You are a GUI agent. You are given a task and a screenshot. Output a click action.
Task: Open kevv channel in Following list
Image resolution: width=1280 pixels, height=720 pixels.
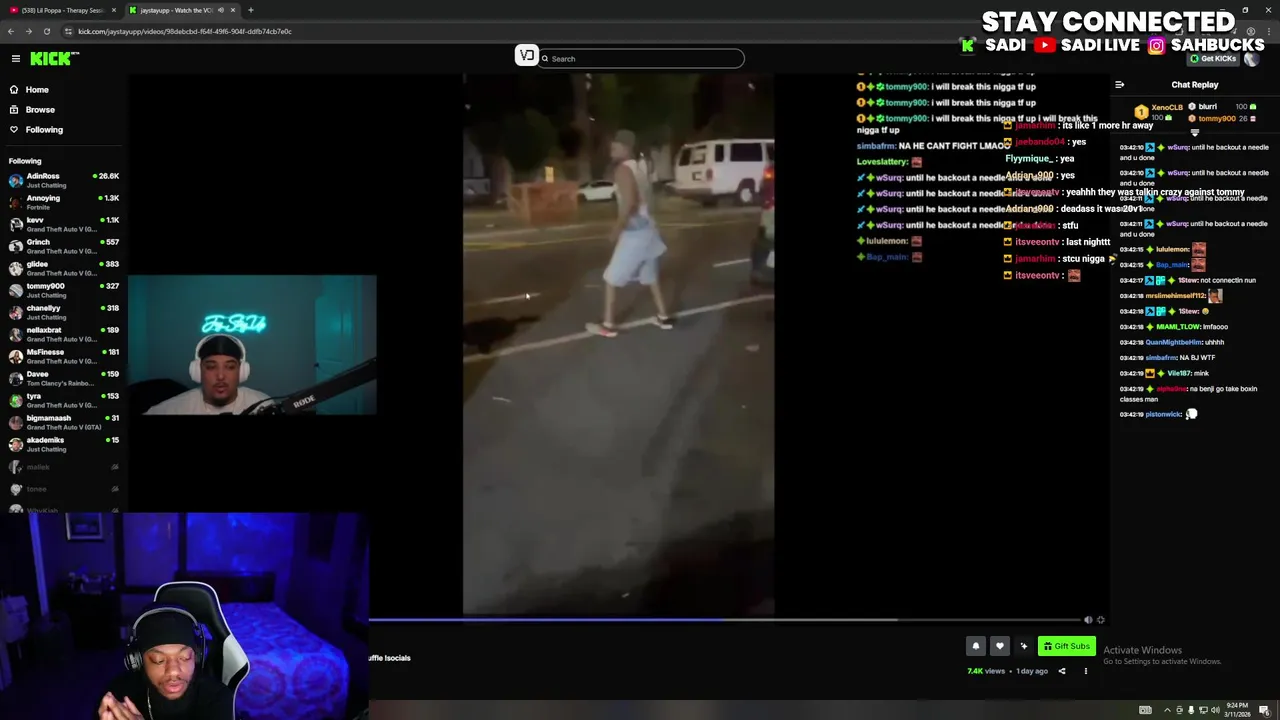(x=62, y=224)
